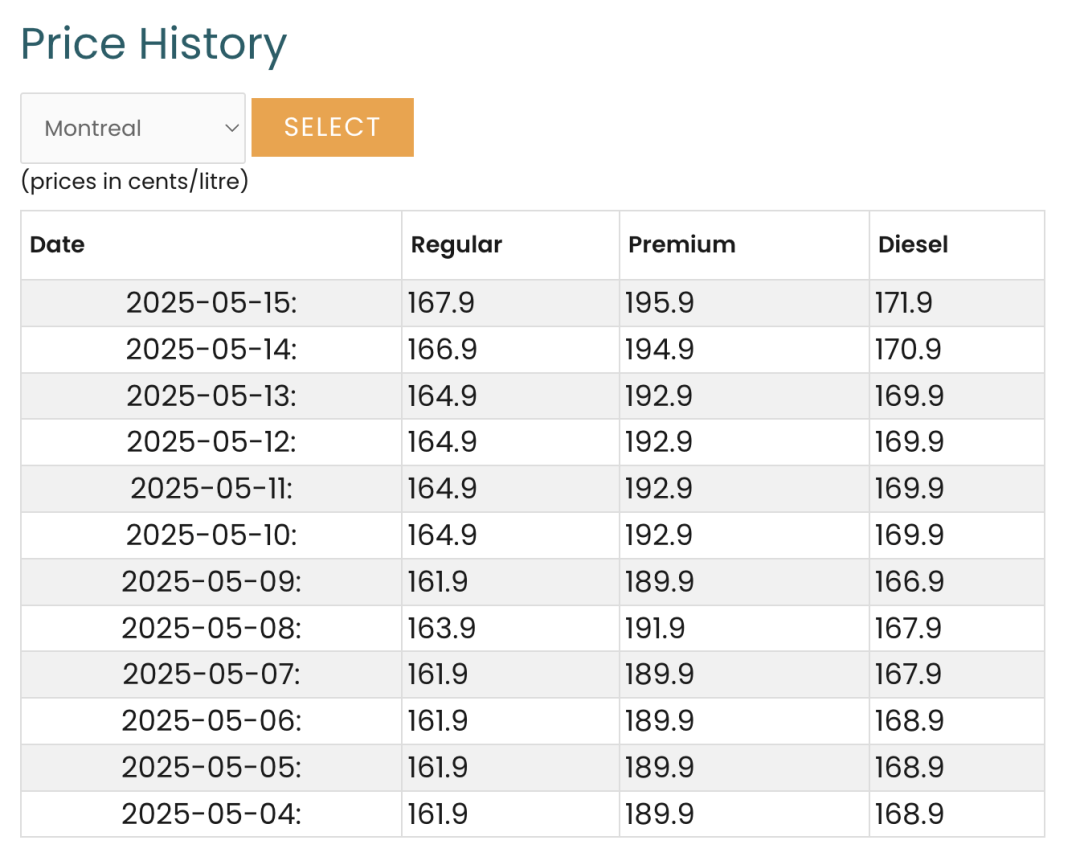The height and width of the screenshot is (865, 1080).
Task: Click Premium price 195.9 on 2025-05-15
Action: [x=660, y=303]
